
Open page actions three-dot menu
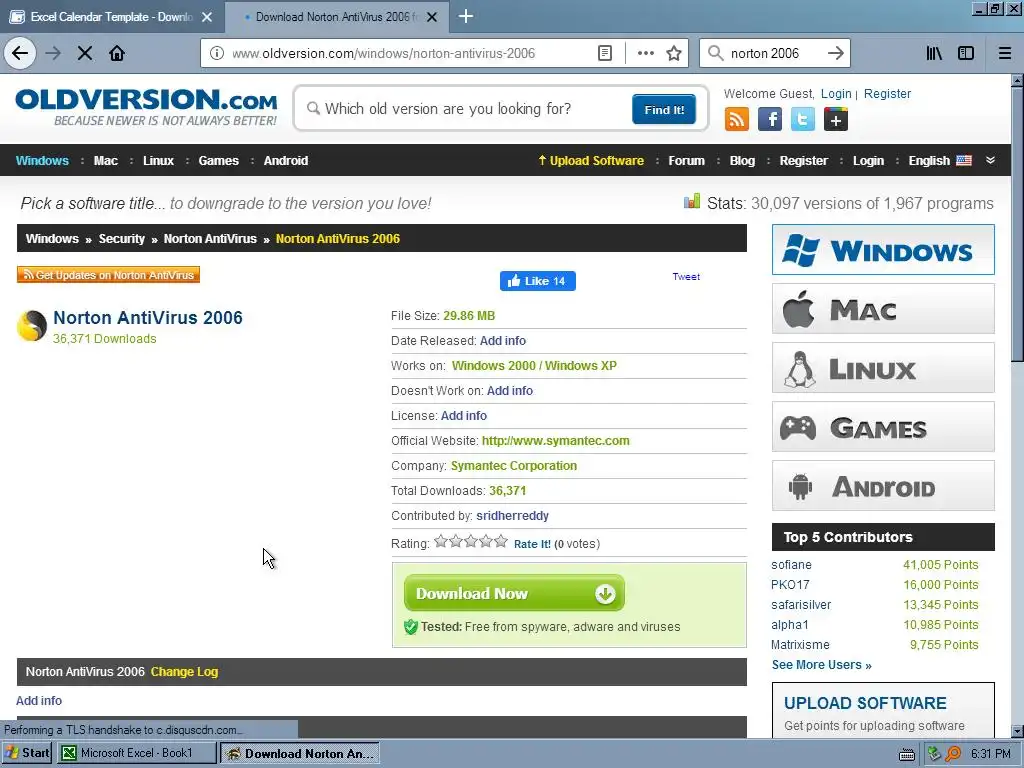pos(645,53)
